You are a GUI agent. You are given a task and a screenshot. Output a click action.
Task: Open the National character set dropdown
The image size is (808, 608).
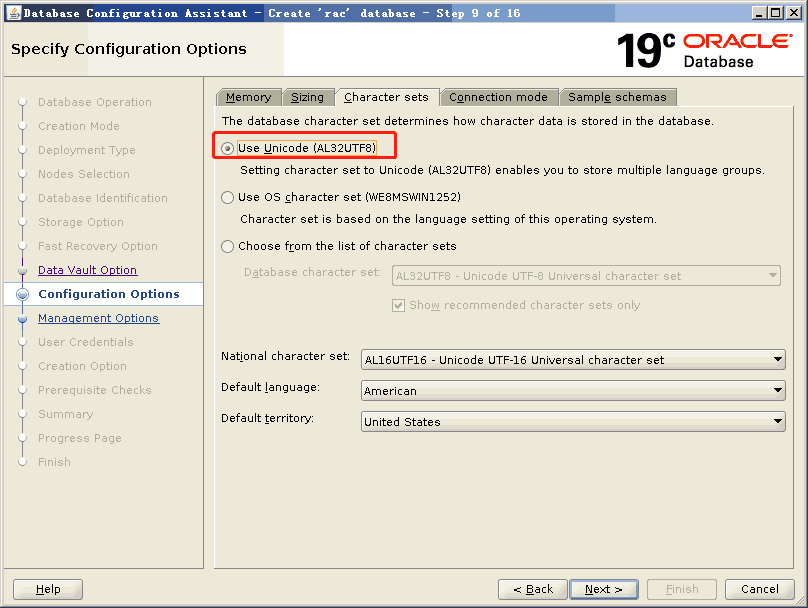pos(573,360)
